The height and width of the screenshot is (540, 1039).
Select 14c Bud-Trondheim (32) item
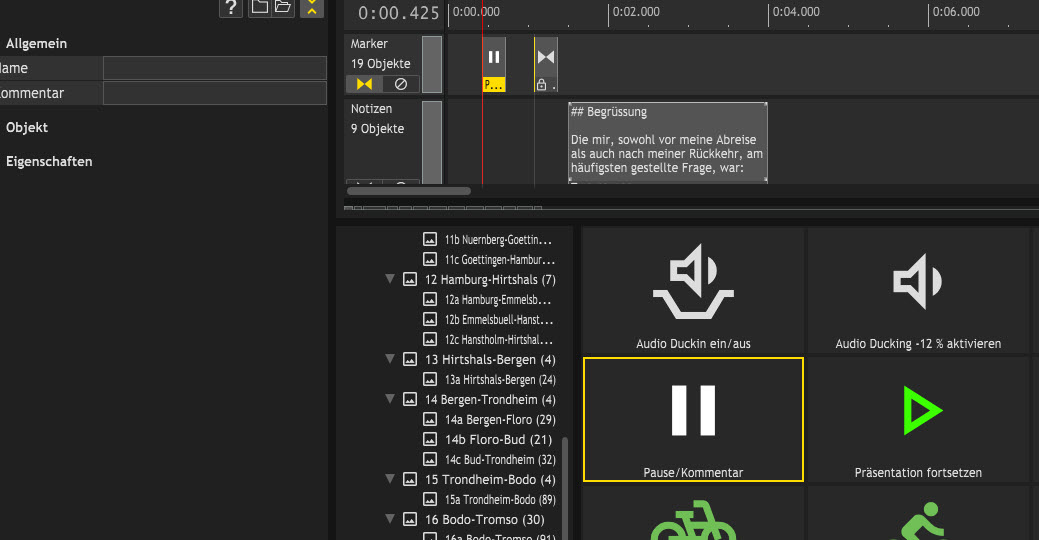coord(500,460)
